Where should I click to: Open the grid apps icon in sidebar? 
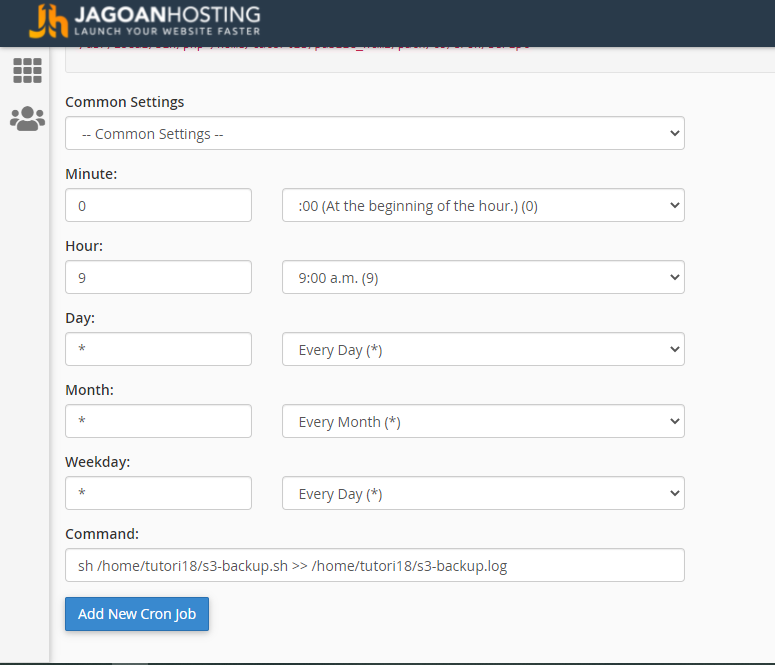point(27,70)
